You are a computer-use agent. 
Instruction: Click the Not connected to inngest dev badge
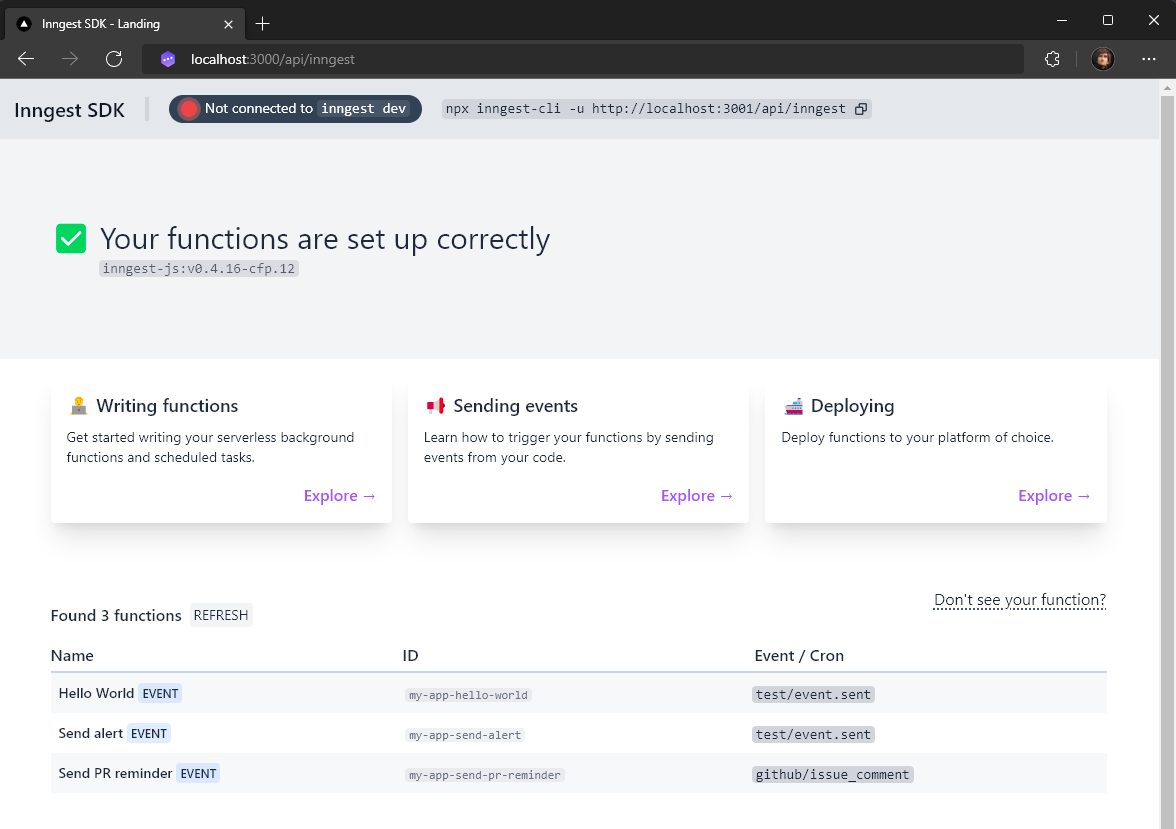295,109
